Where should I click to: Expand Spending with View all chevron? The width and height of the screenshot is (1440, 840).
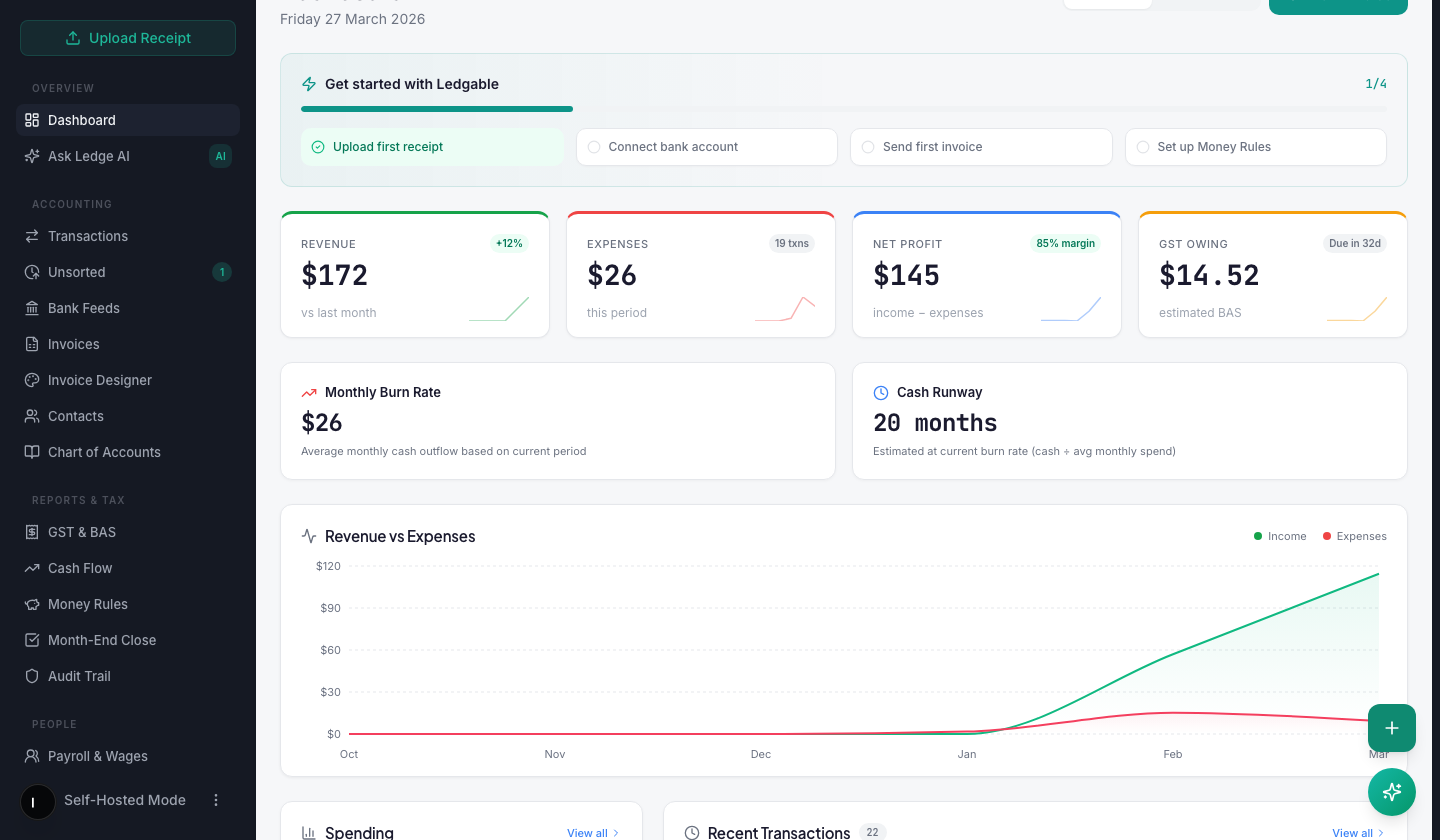tap(593, 833)
